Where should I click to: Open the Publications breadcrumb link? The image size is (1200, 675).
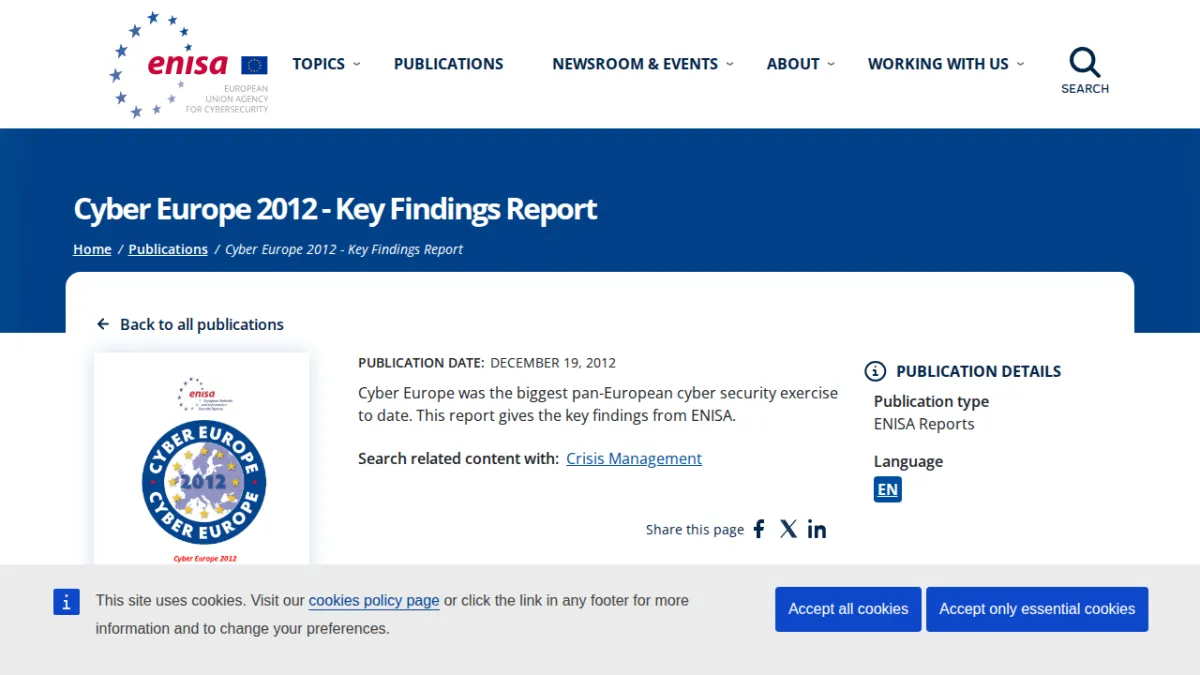click(168, 249)
